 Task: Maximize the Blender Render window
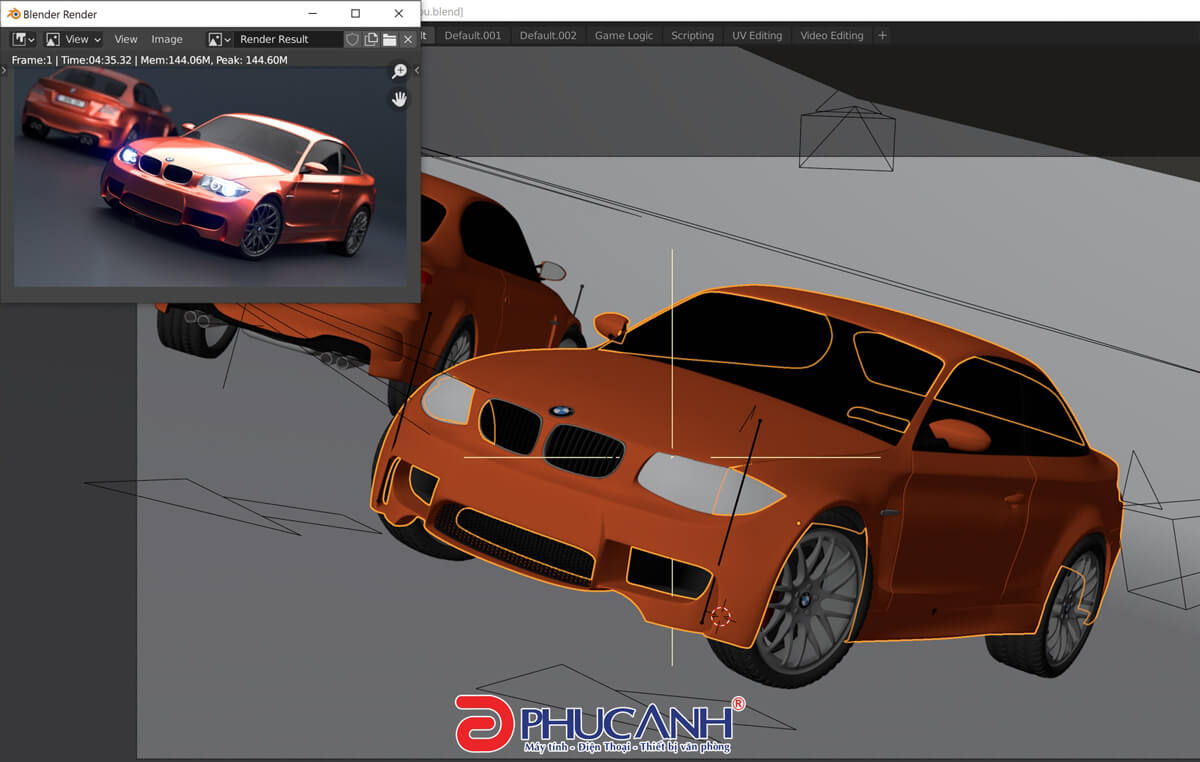point(355,14)
